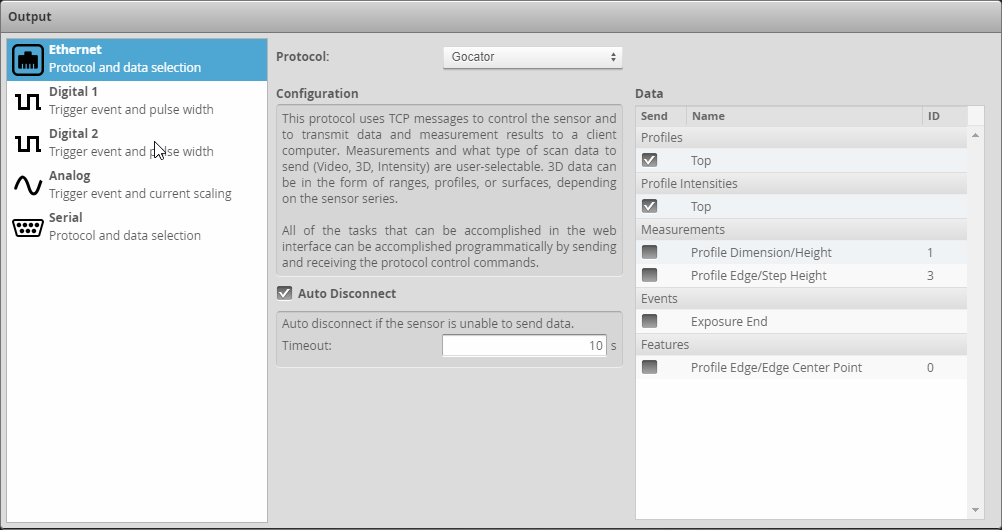Click the Digital 2 pulse icon
Screen dimensions: 1002x530
[x=28, y=143]
